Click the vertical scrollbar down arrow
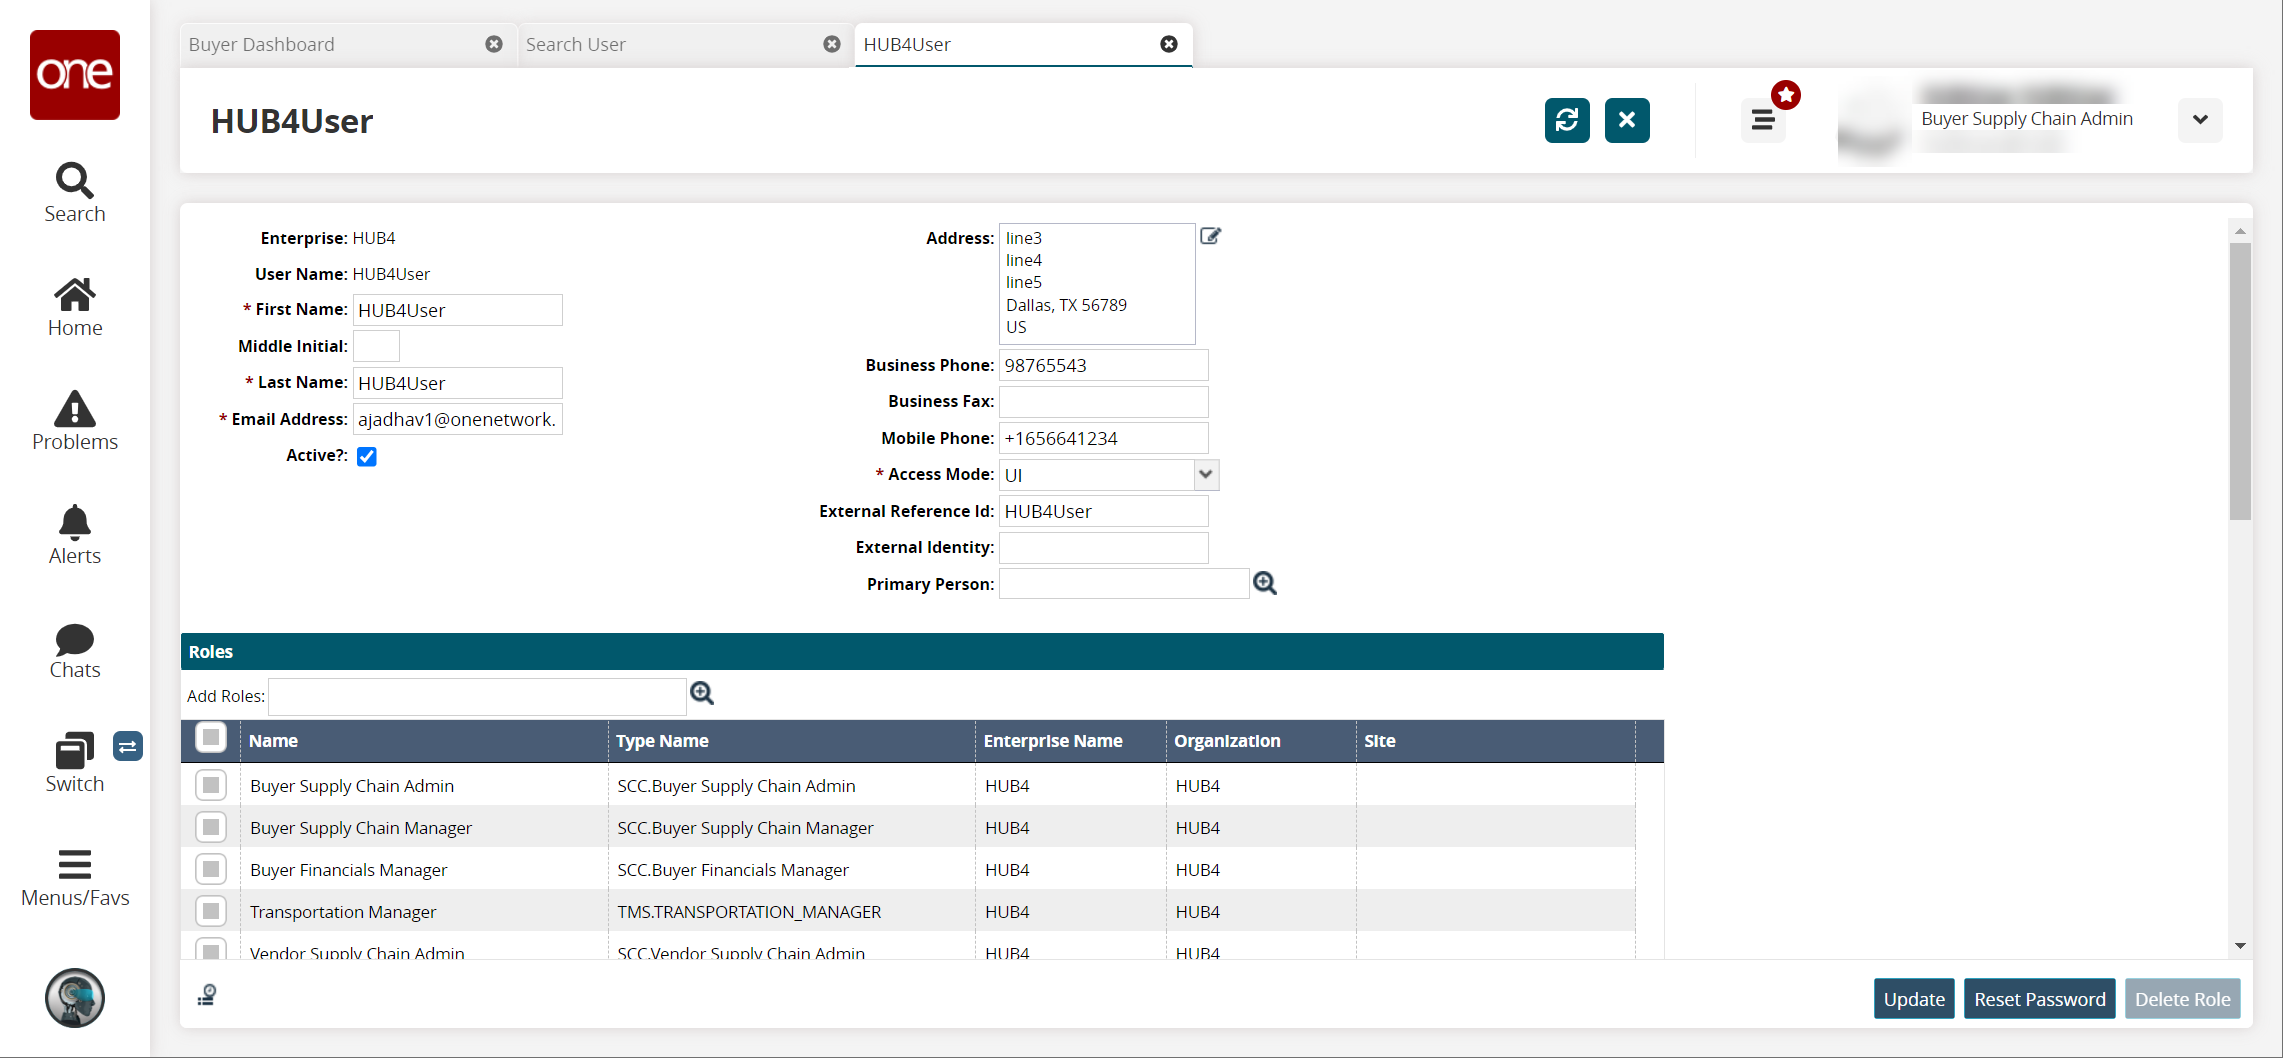The width and height of the screenshot is (2283, 1058). 2240,945
